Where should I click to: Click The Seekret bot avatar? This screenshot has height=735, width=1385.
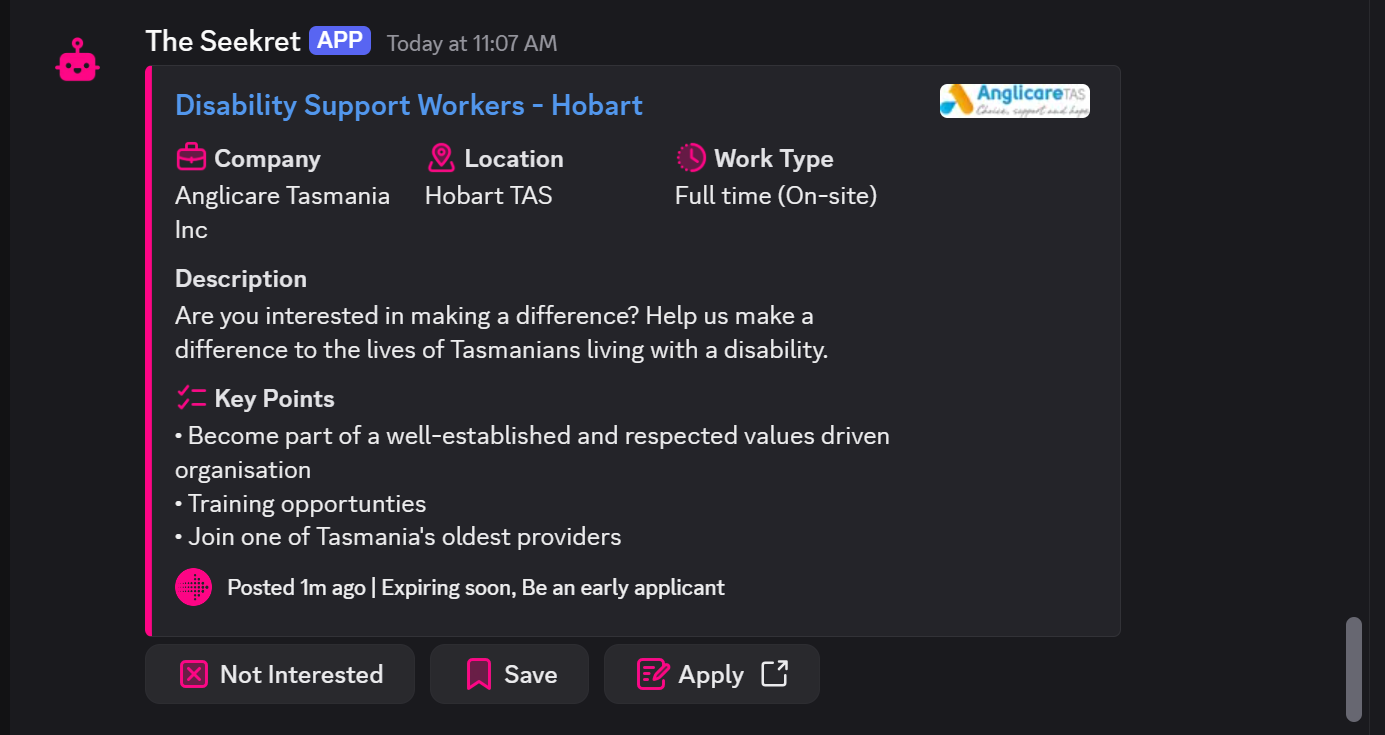[x=77, y=61]
